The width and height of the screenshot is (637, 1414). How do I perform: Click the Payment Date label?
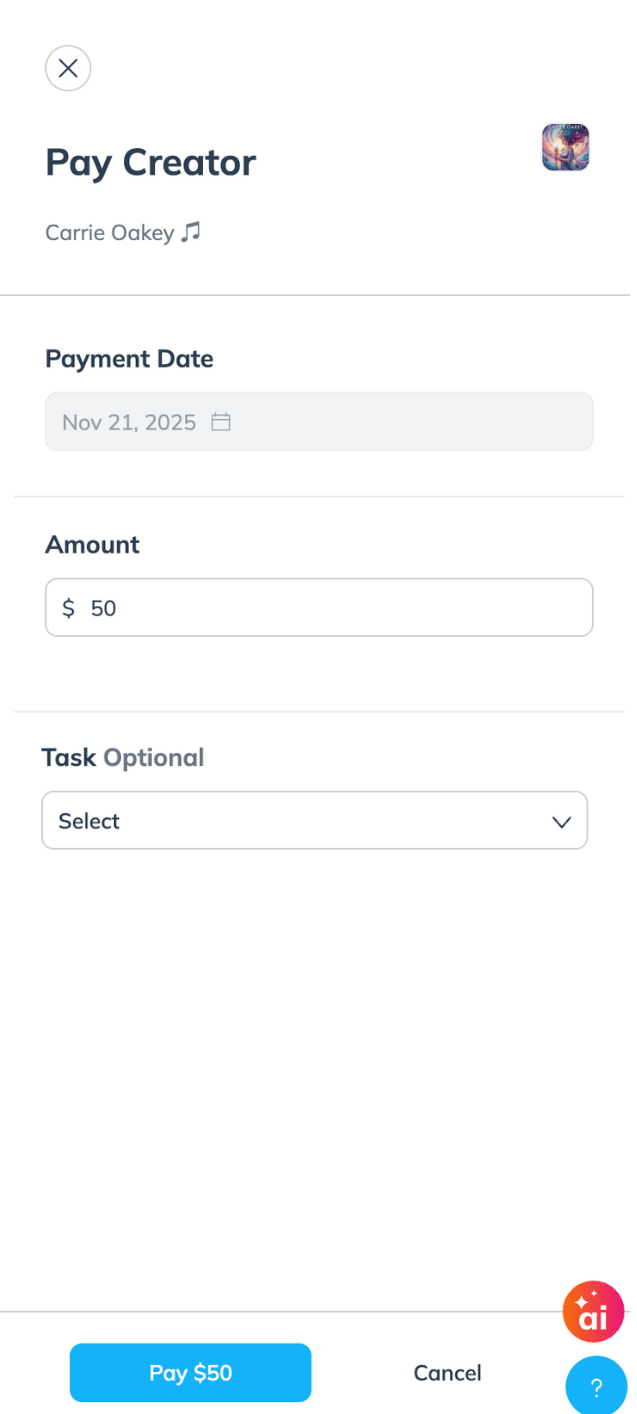click(x=129, y=359)
